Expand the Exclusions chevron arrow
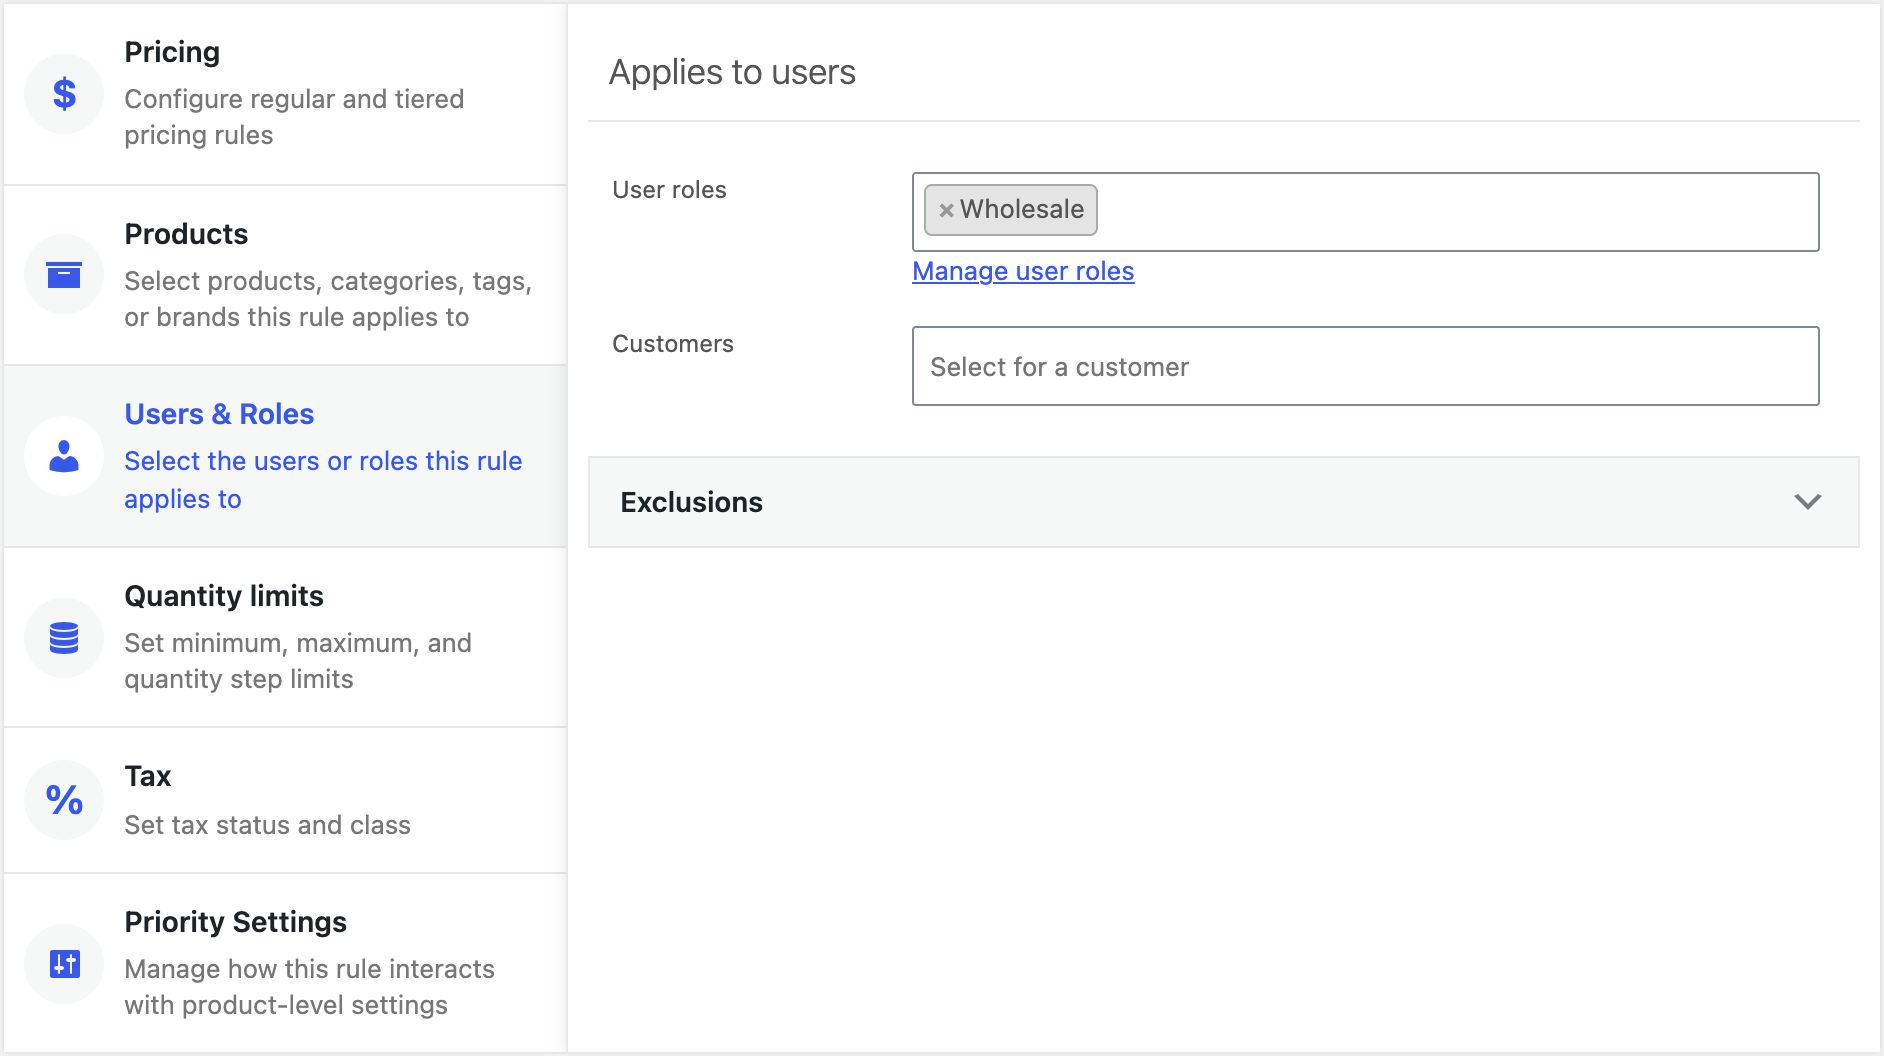The height and width of the screenshot is (1056, 1884). [x=1807, y=502]
